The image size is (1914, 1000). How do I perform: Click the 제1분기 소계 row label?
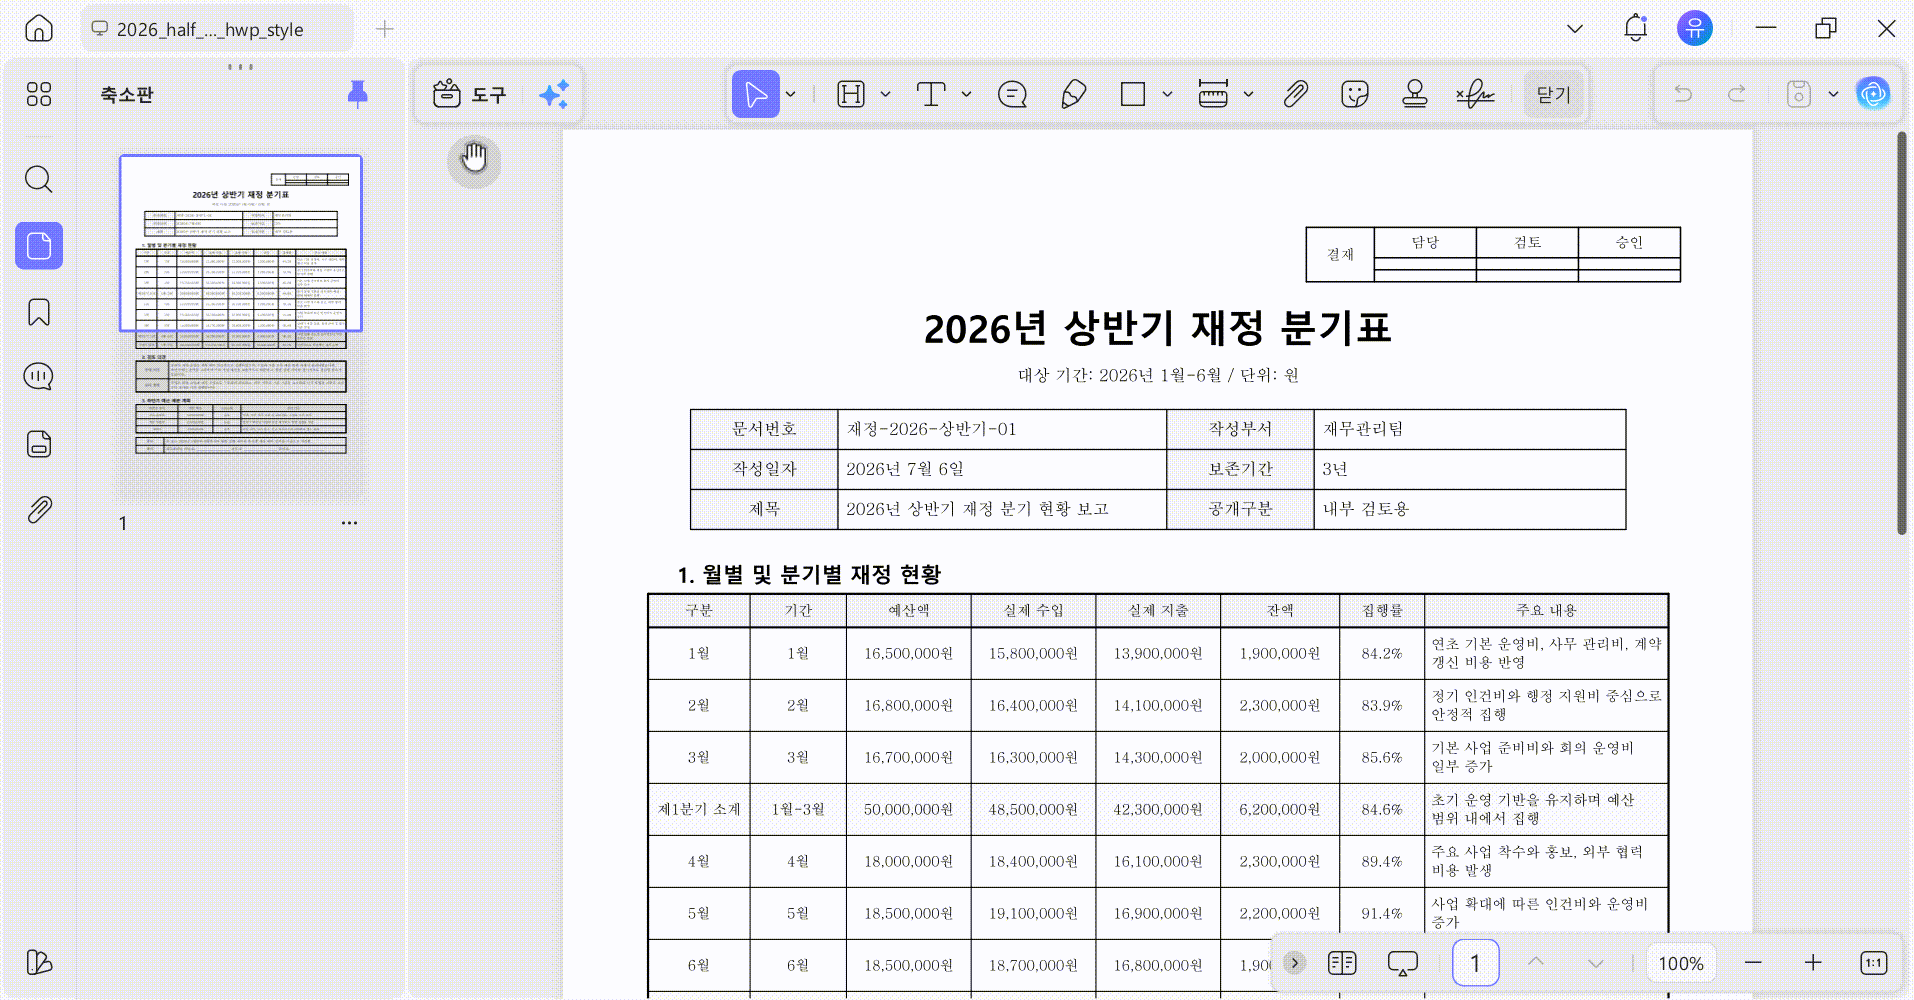click(699, 809)
